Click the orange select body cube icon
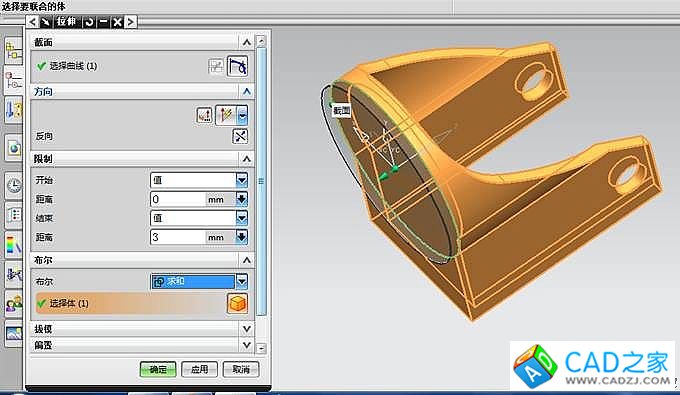Image resolution: width=680 pixels, height=395 pixels. [x=237, y=303]
